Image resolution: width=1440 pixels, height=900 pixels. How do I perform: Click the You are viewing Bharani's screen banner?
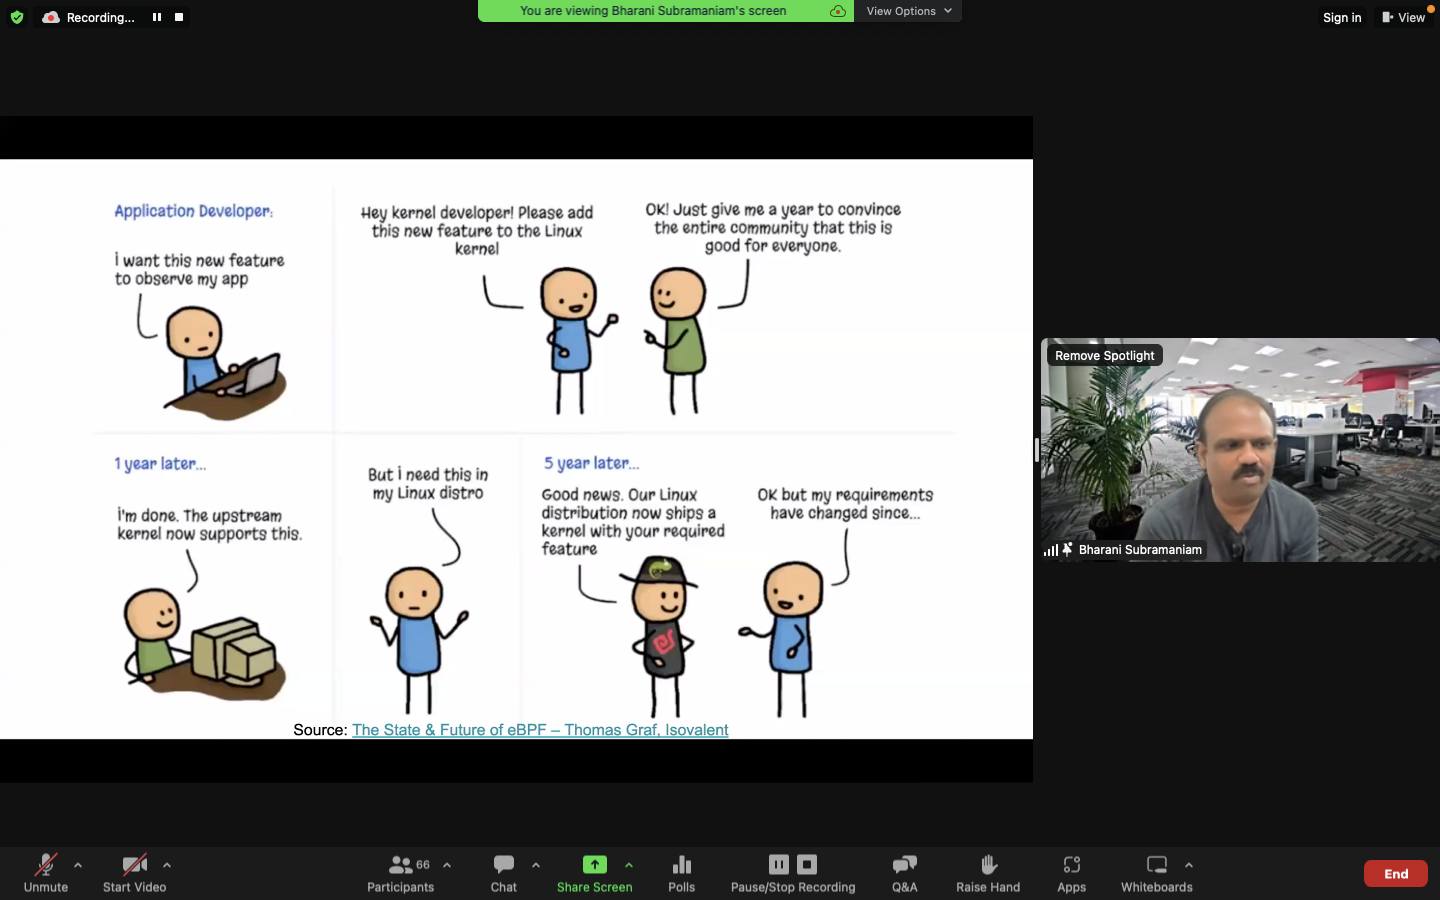click(653, 11)
